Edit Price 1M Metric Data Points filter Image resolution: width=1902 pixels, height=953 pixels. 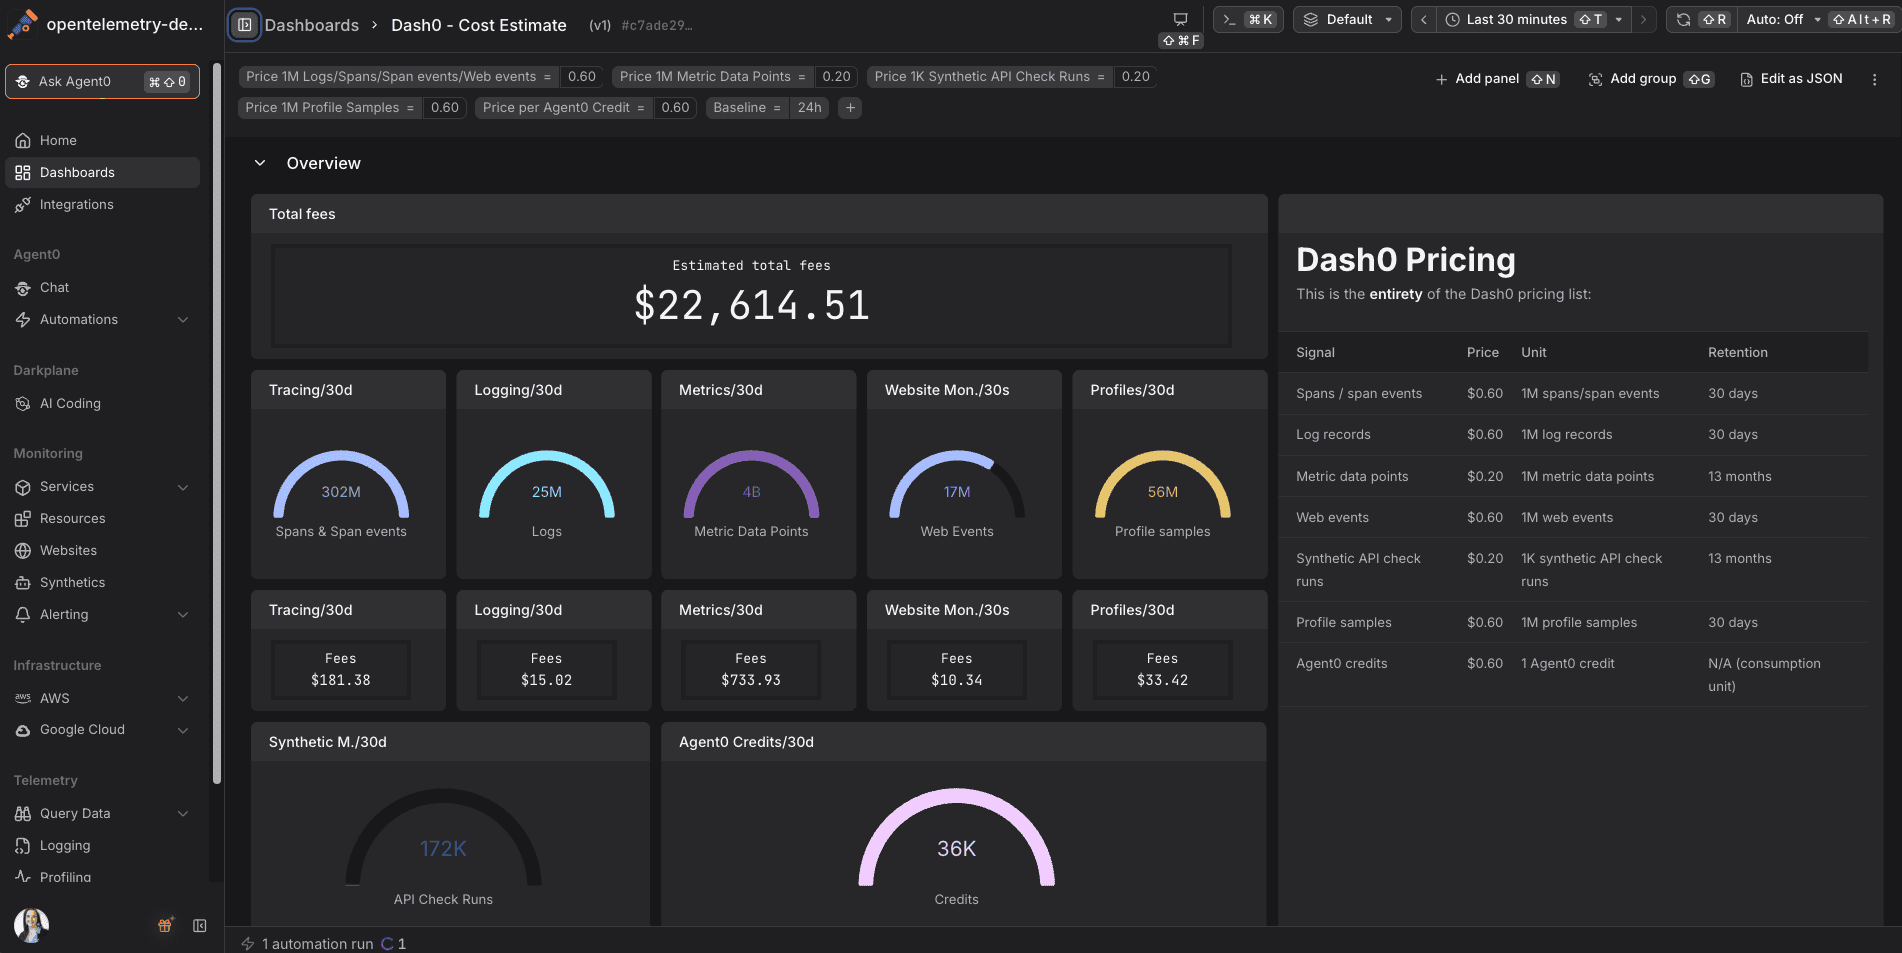pyautogui.click(x=735, y=77)
